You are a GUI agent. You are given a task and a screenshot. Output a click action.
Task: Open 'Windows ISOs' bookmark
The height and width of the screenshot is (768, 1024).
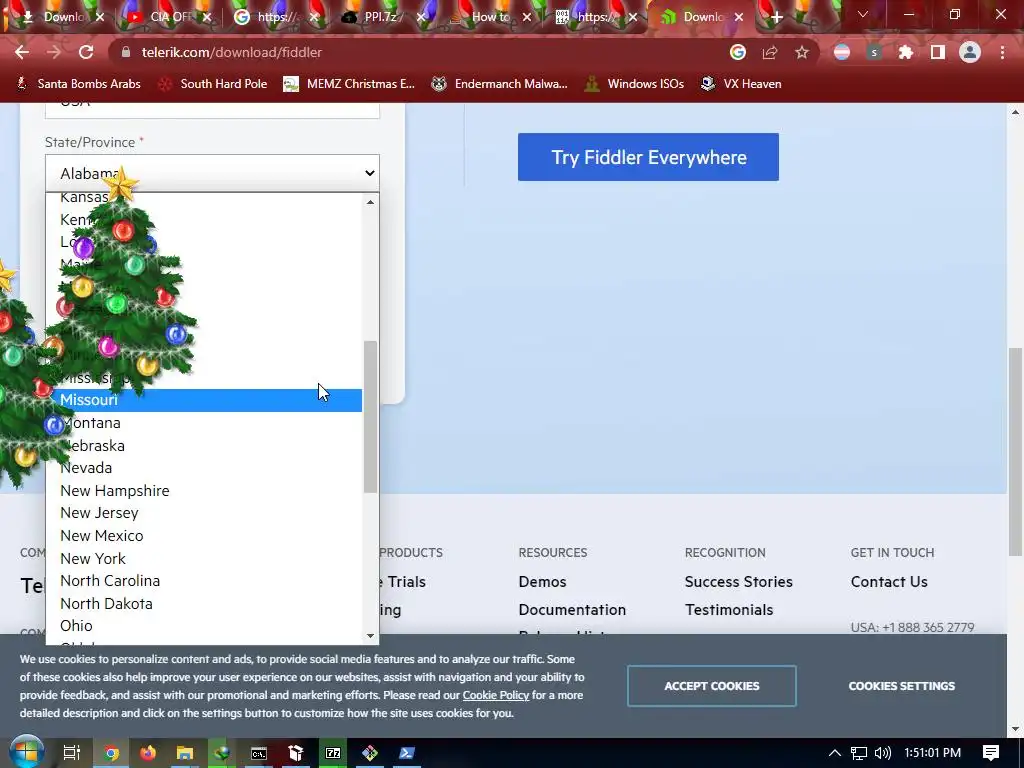(634, 84)
